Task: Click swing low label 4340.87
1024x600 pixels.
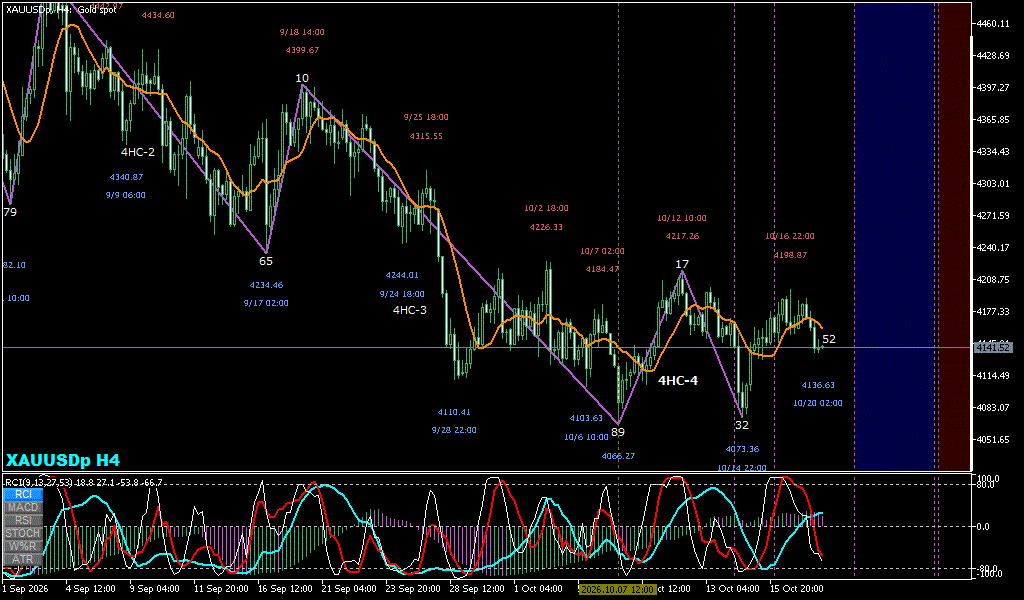Action: pyautogui.click(x=126, y=177)
